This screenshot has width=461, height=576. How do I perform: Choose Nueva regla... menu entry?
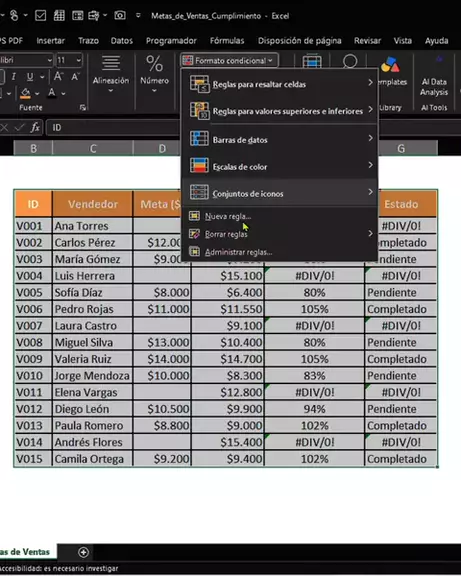(x=280, y=216)
